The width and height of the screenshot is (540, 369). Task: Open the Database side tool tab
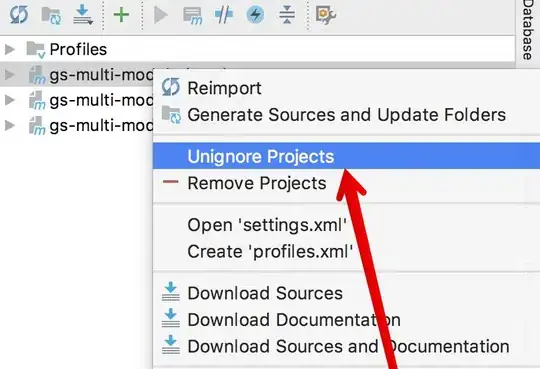coord(528,30)
